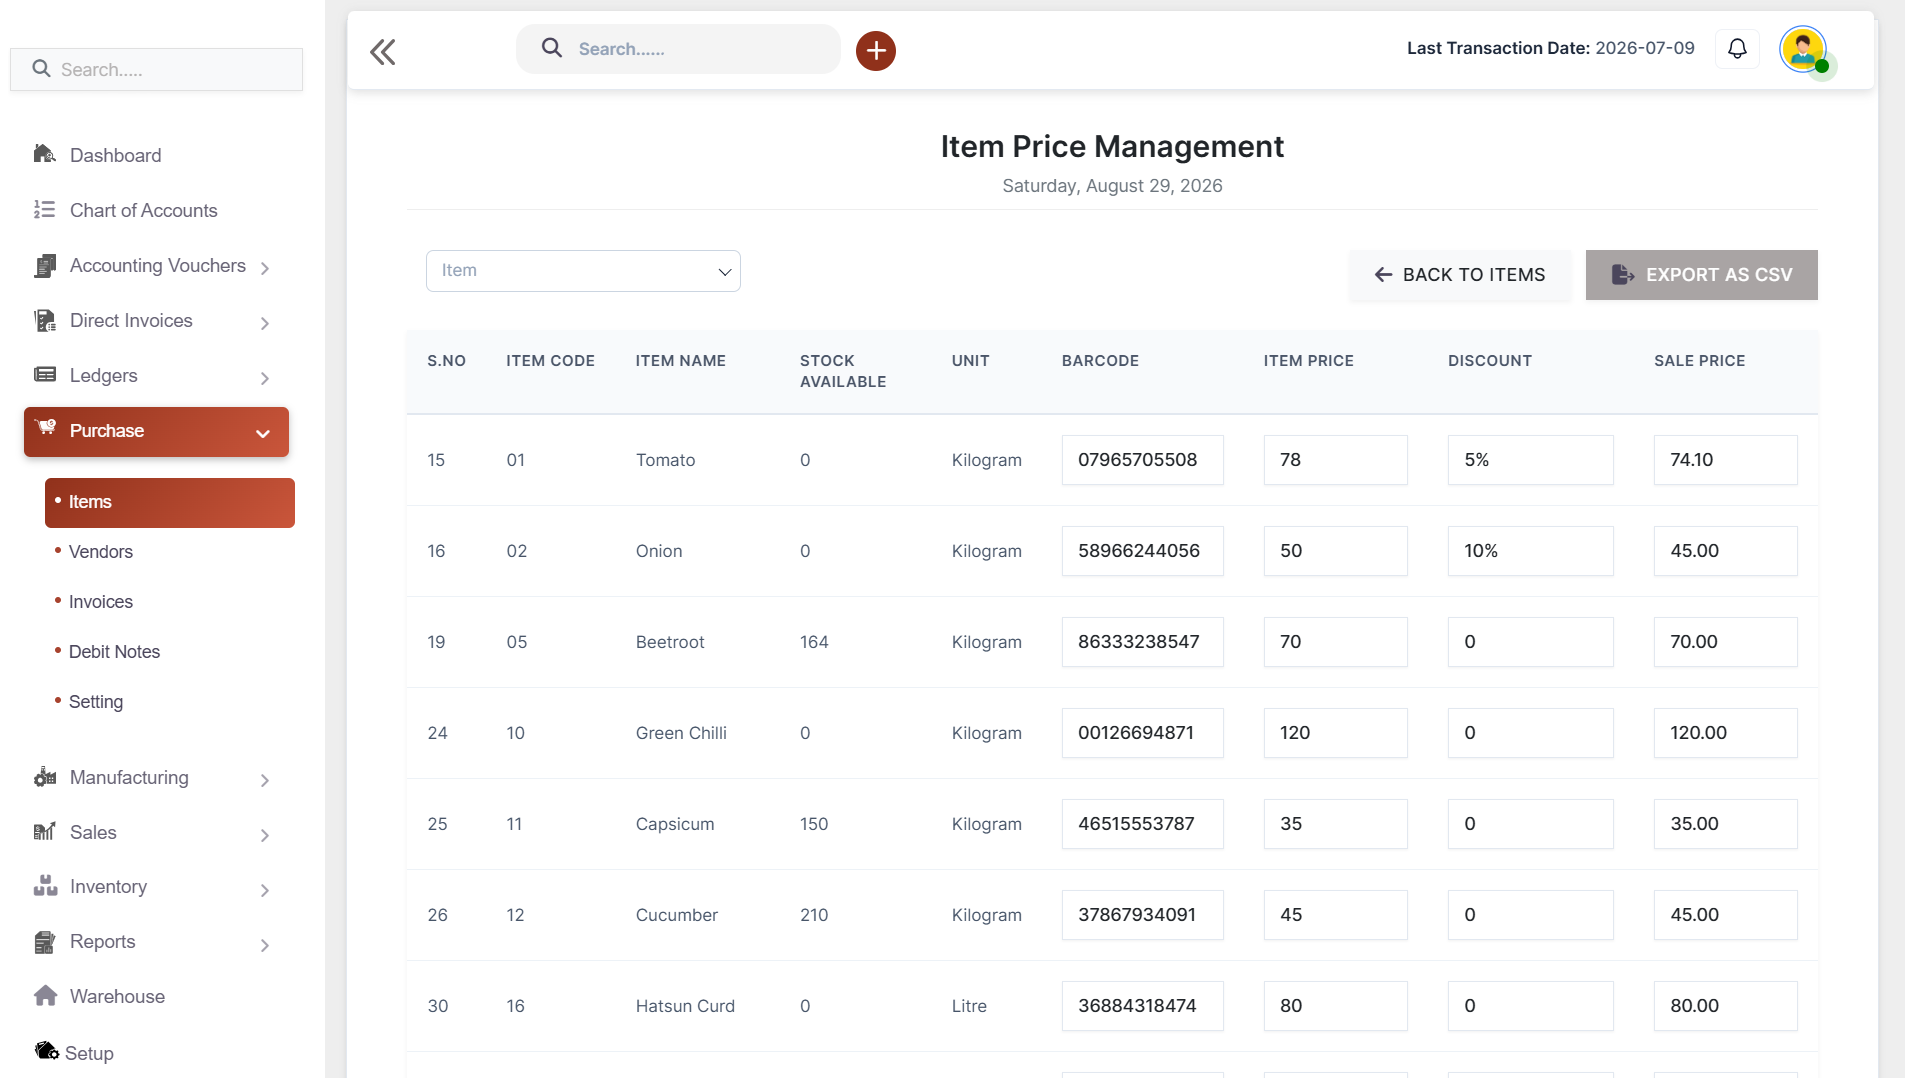Expand Ledgers submenu chevron
This screenshot has height=1078, width=1905.
[x=265, y=378]
